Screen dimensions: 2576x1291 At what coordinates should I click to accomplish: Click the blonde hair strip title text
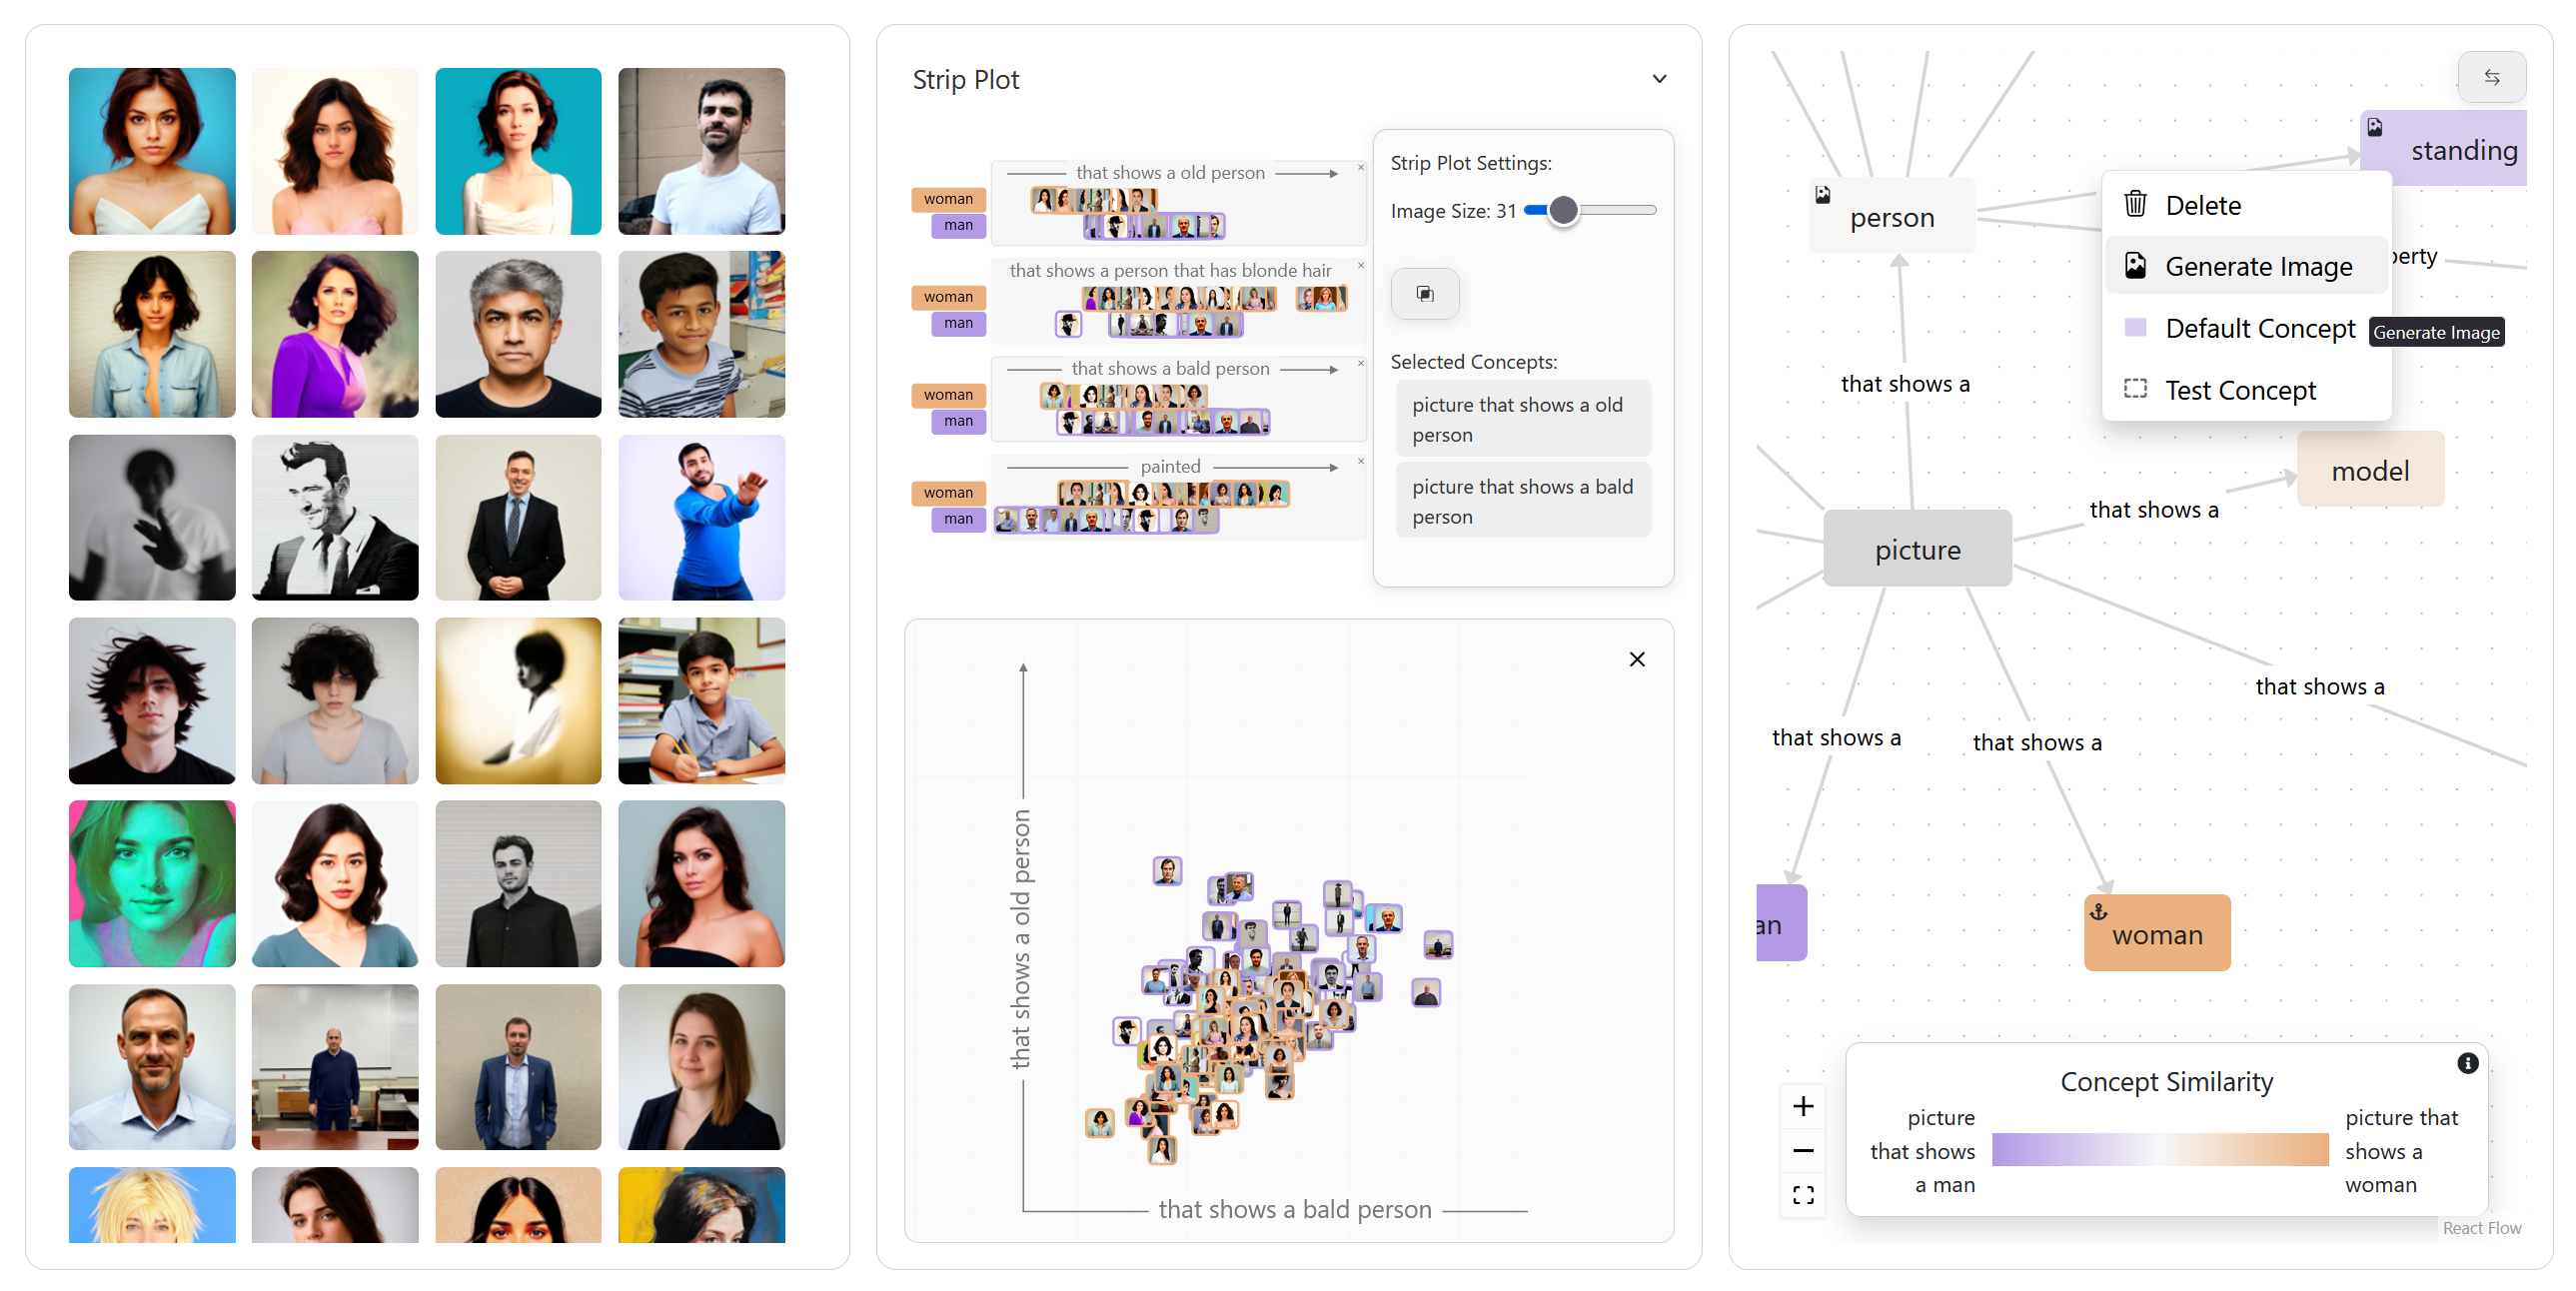coord(1170,270)
